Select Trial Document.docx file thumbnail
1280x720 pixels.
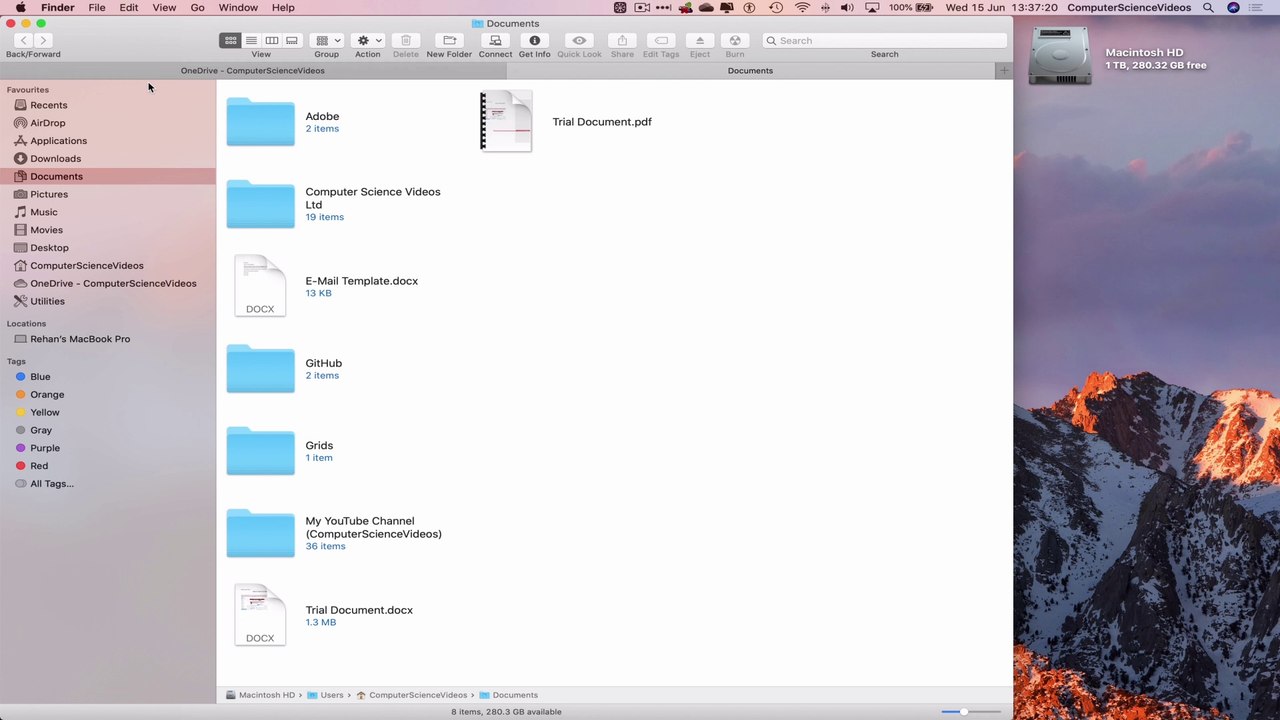pyautogui.click(x=260, y=615)
